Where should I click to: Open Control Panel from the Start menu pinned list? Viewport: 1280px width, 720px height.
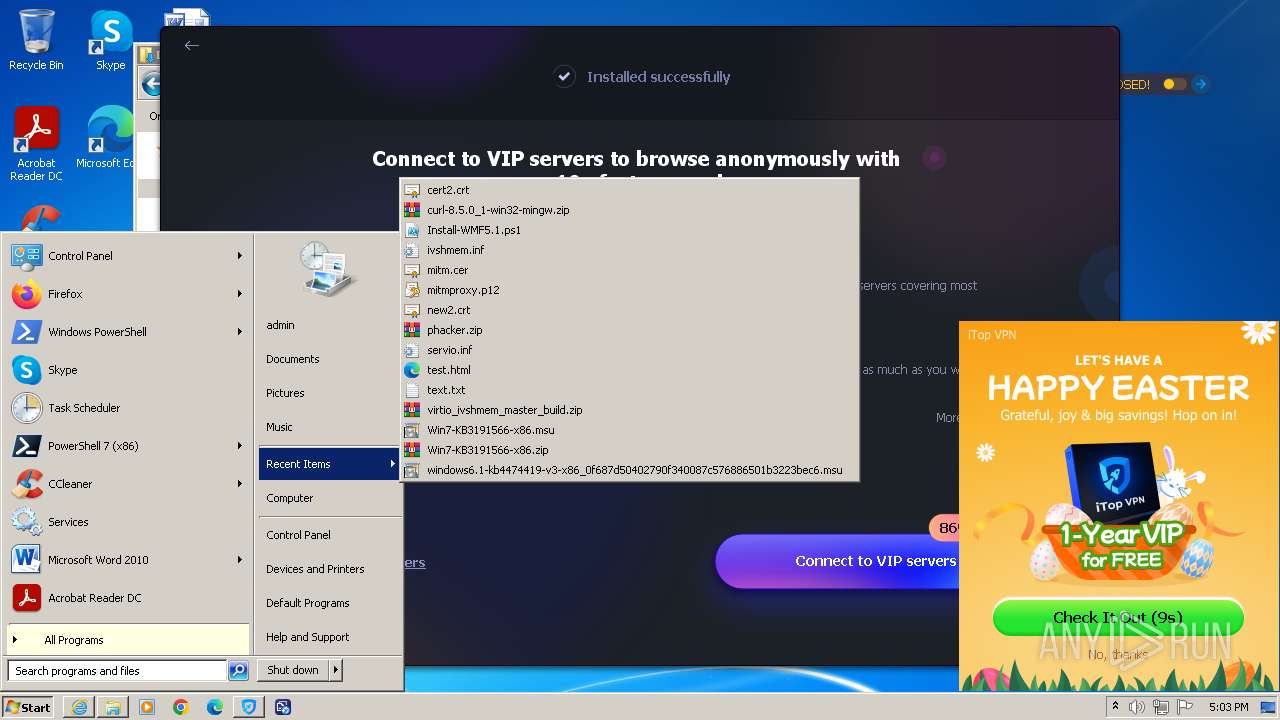(x=127, y=256)
